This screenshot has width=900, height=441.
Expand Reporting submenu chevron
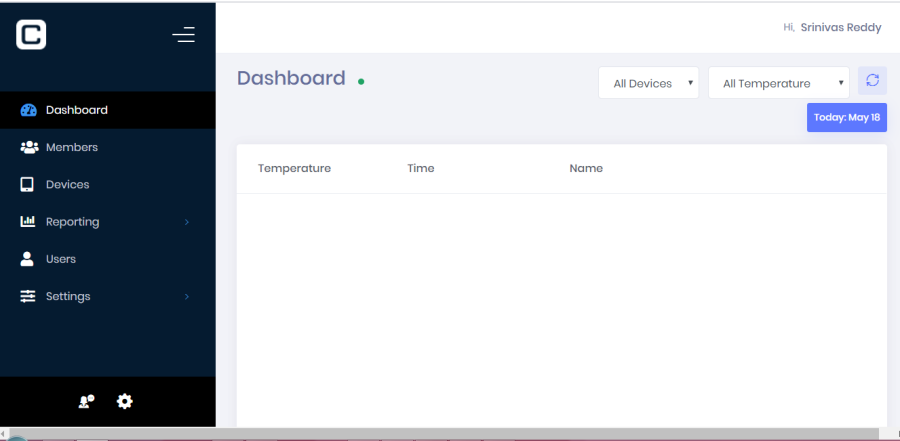[187, 222]
